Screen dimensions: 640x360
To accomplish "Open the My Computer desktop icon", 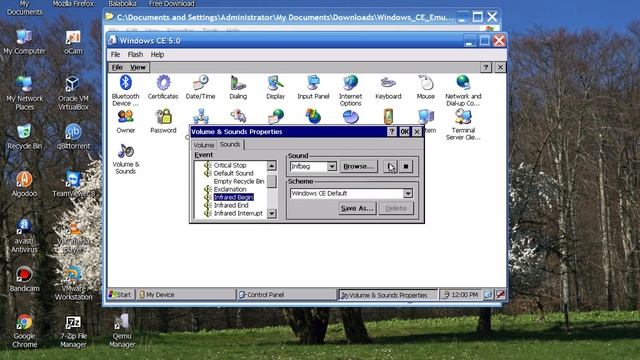I will pyautogui.click(x=24, y=42).
